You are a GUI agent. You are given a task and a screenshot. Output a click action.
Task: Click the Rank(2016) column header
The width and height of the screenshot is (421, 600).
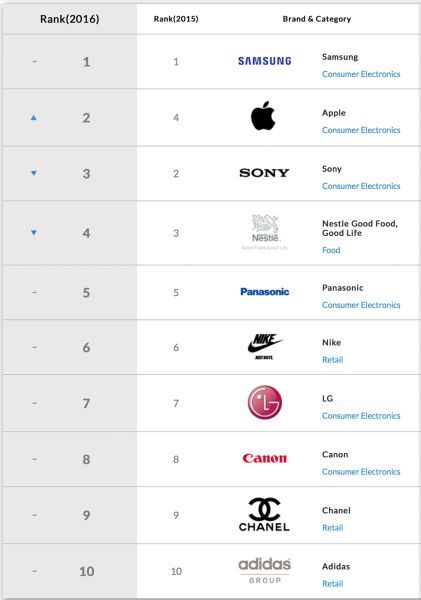pos(70,19)
